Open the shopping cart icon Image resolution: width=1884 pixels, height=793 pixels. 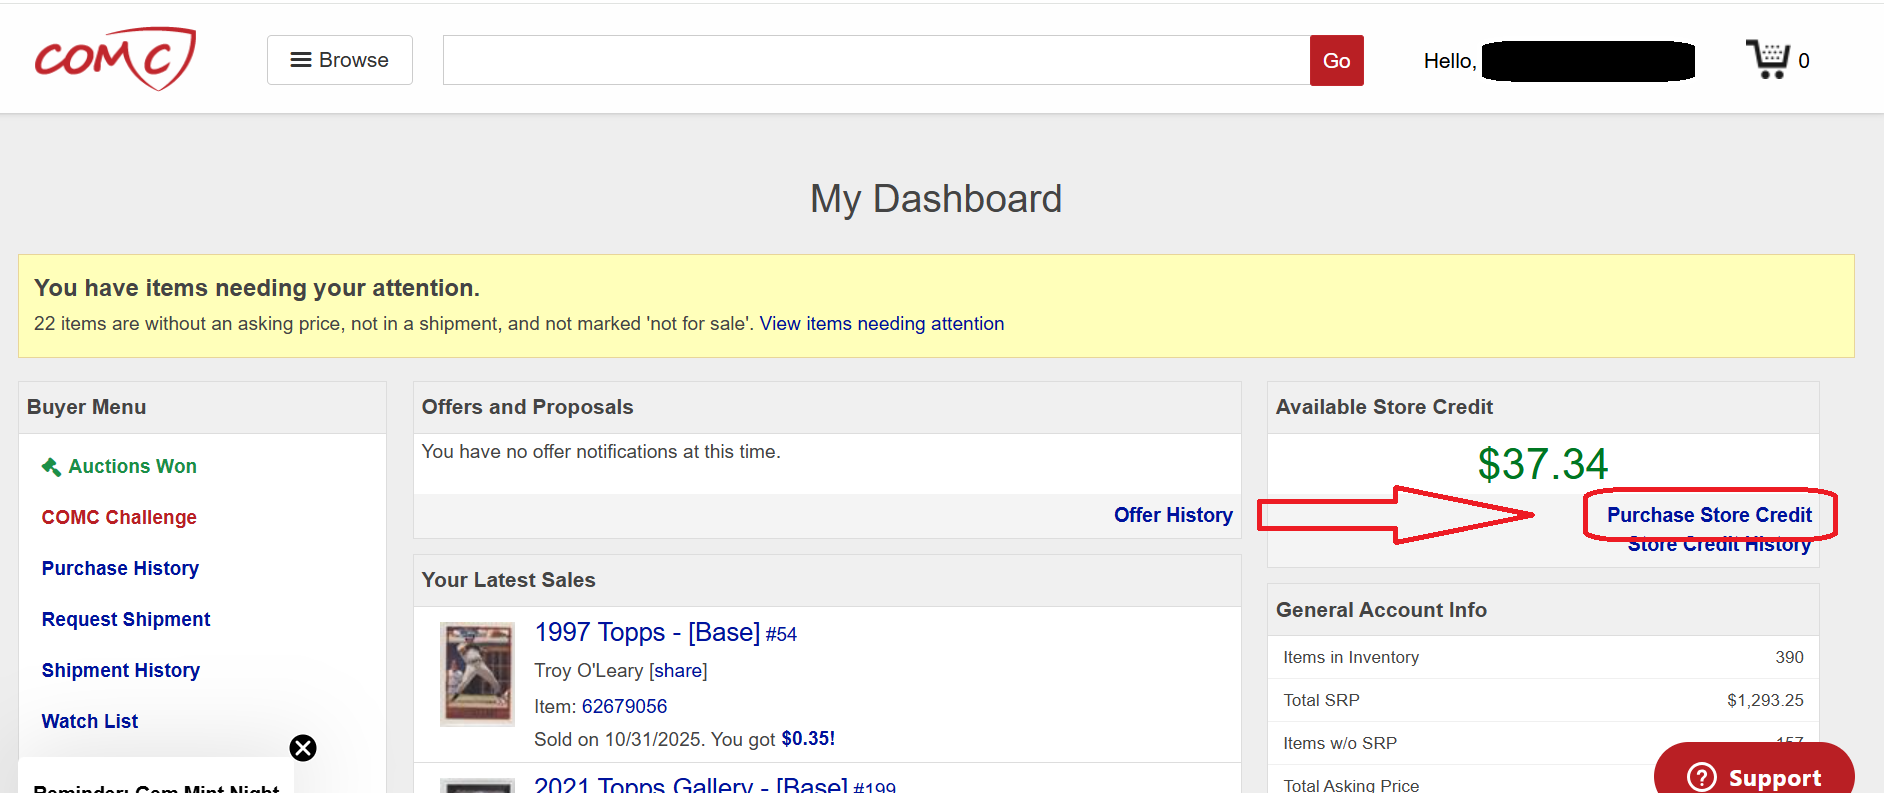[x=1767, y=59]
